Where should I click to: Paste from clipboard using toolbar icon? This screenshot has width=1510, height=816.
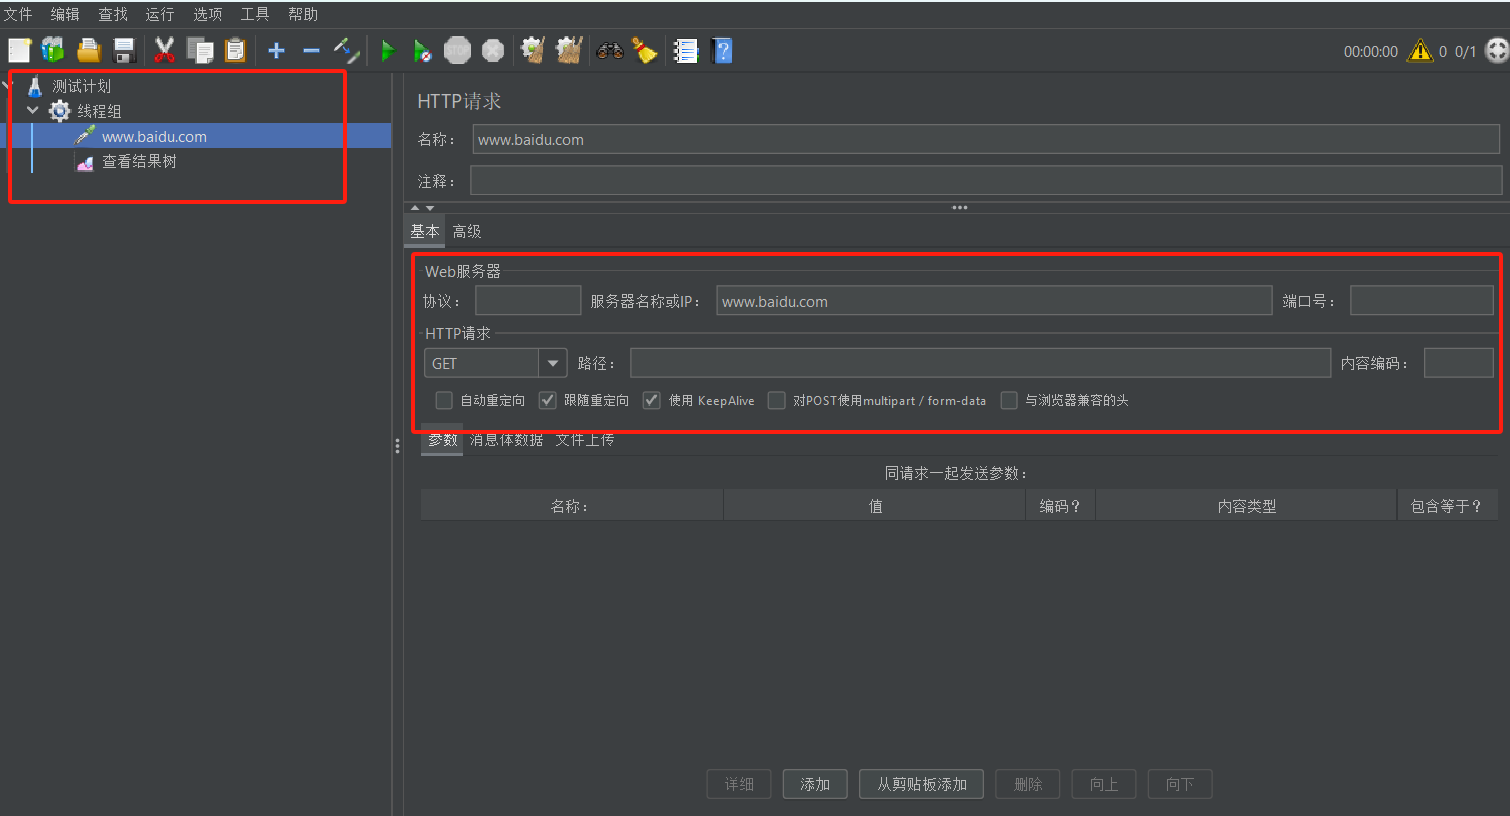point(235,50)
